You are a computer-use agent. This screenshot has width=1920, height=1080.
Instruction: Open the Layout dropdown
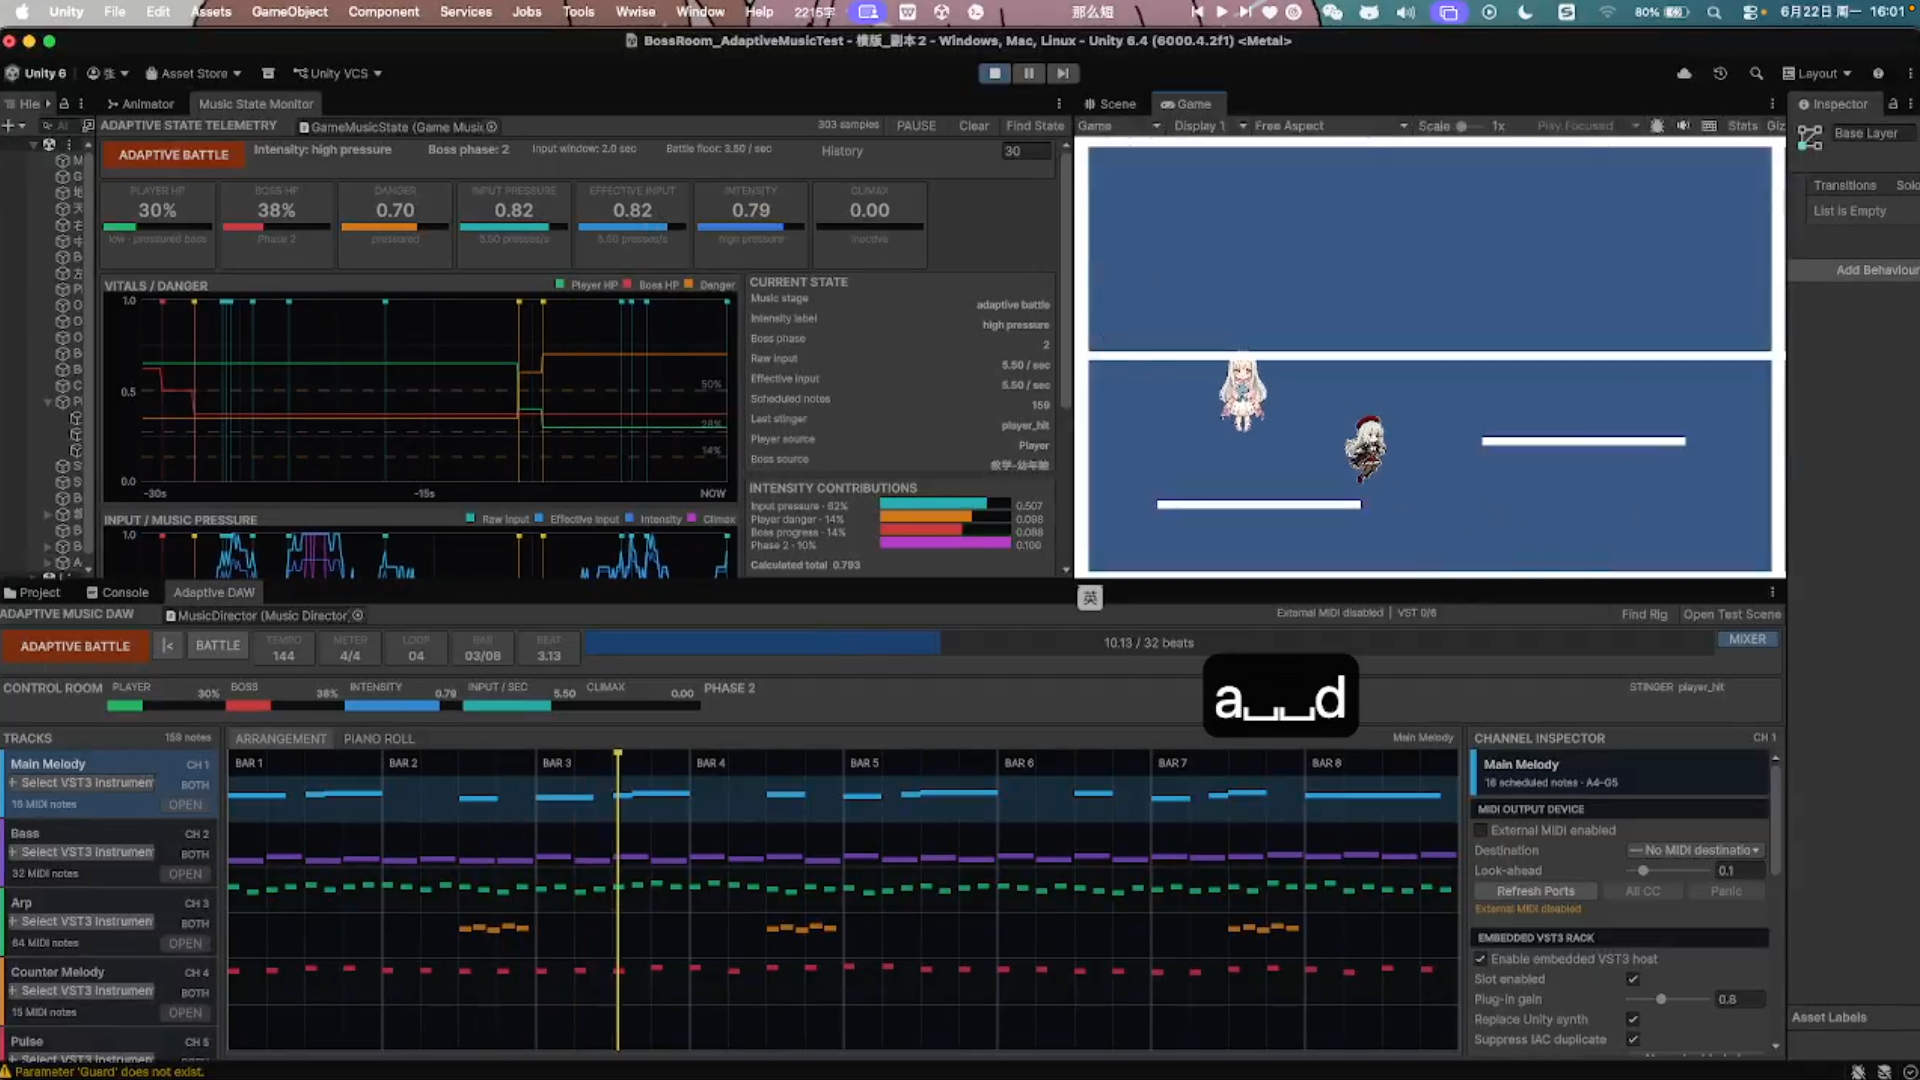[1817, 73]
